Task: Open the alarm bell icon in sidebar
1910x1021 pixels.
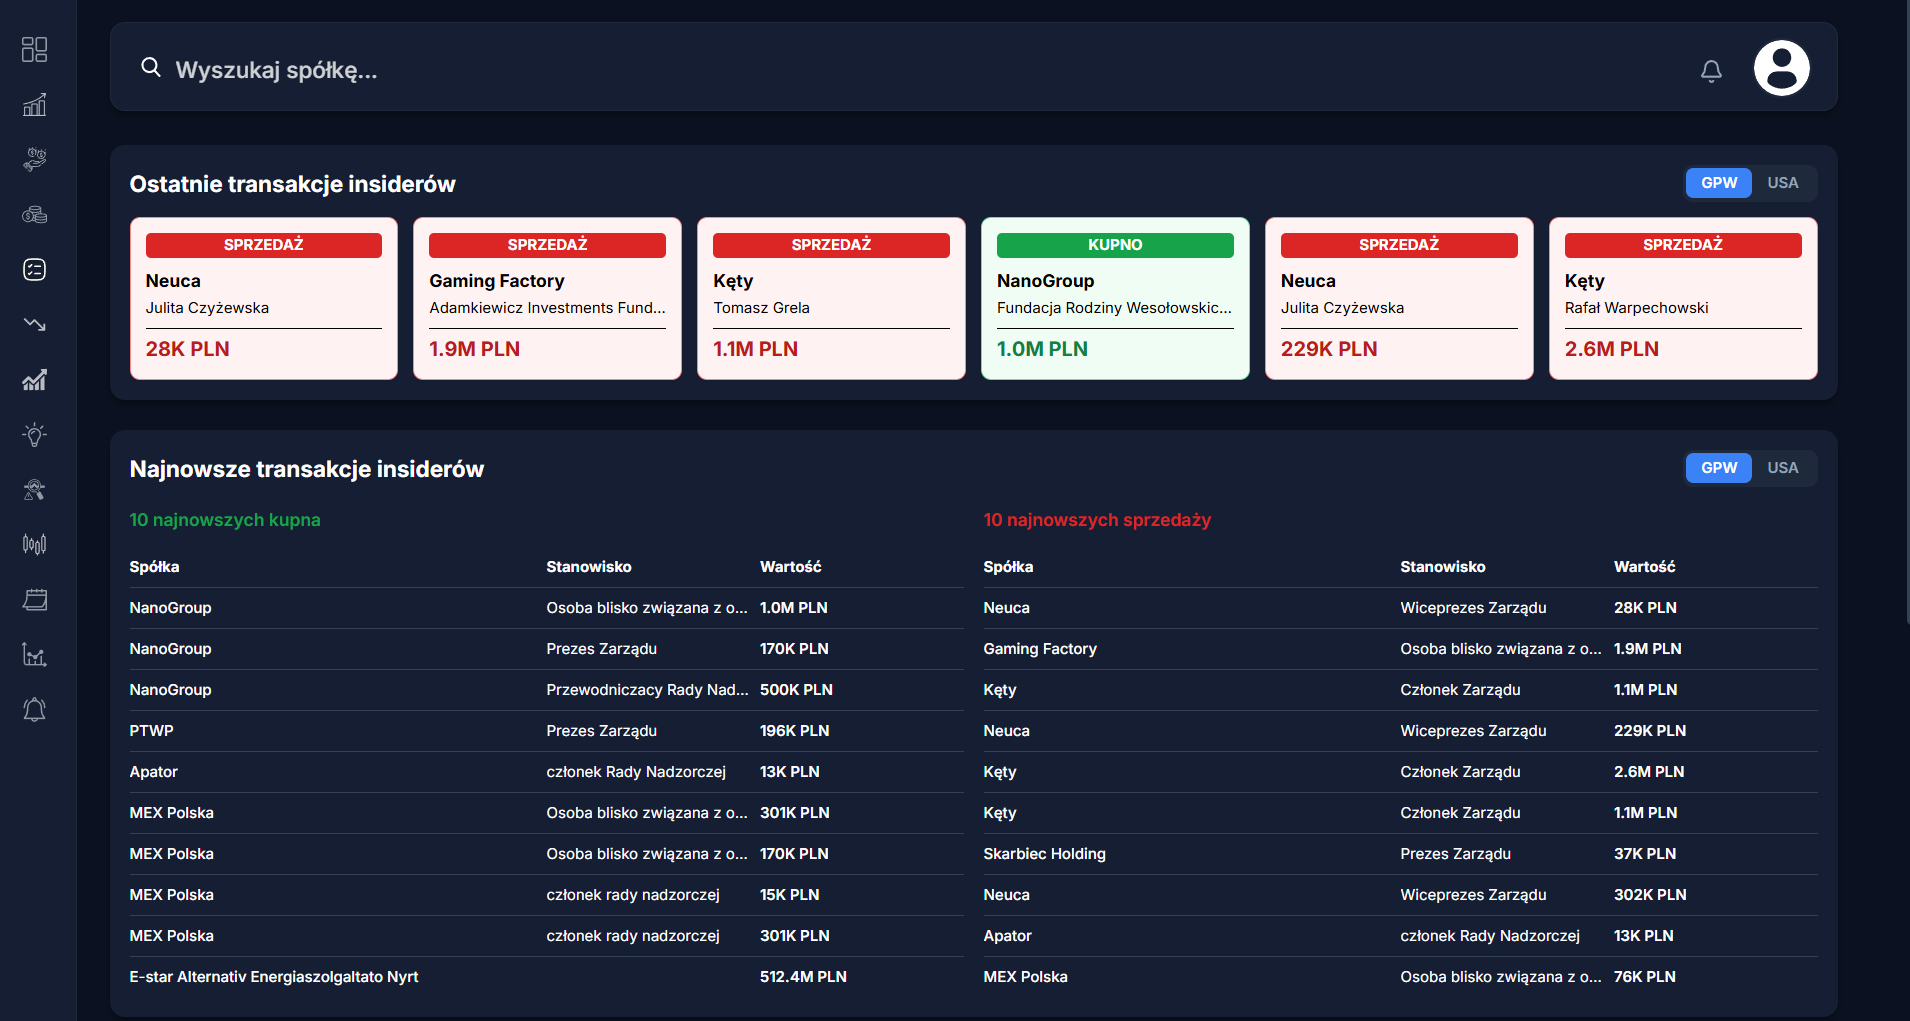Action: [35, 710]
